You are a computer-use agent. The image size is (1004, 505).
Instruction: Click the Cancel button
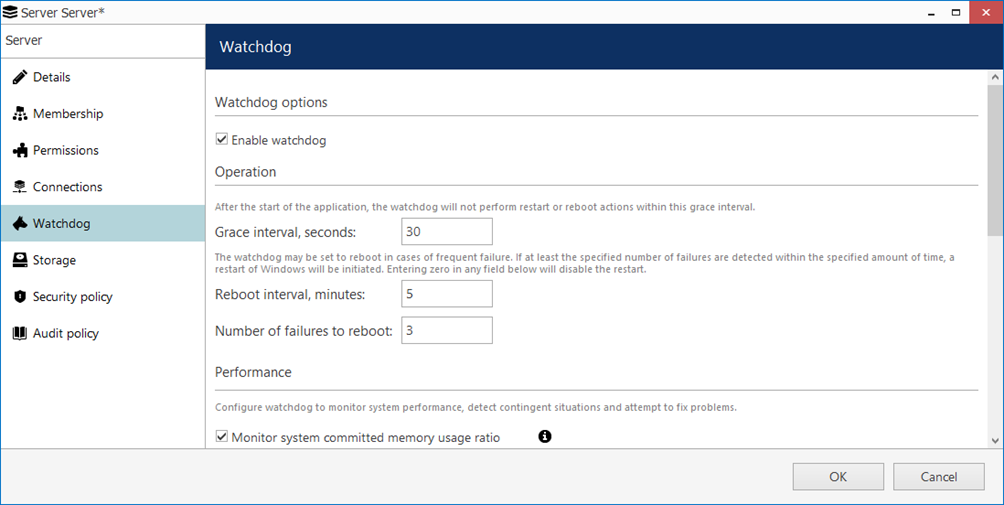tap(938, 477)
